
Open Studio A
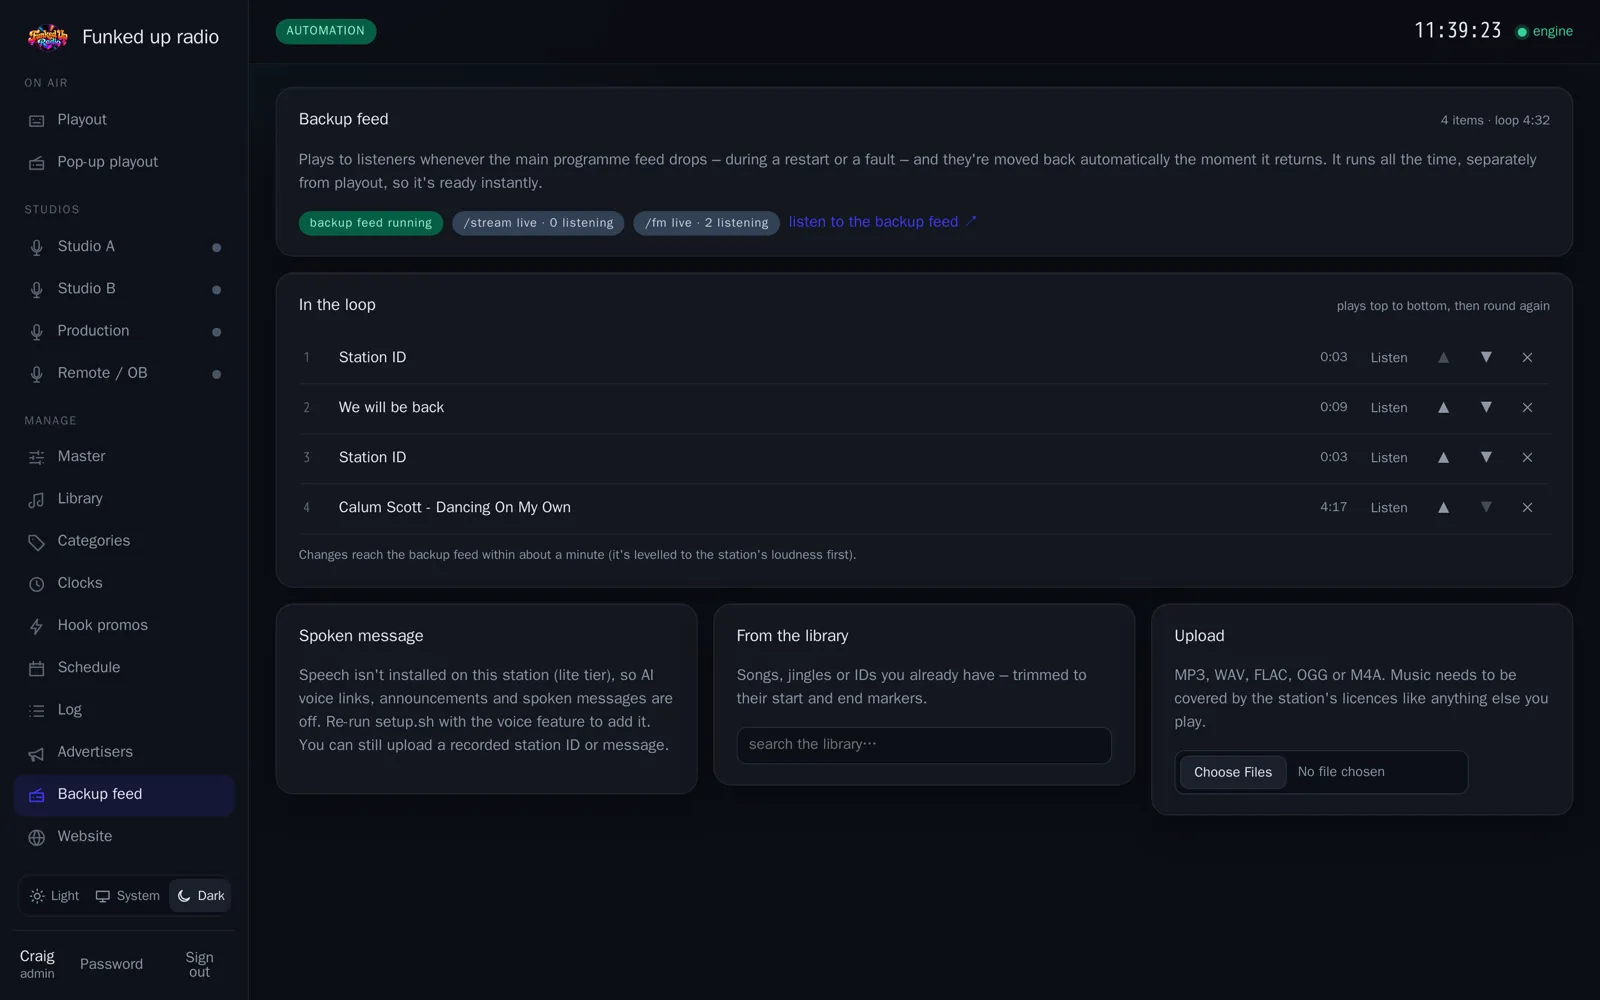tap(124, 247)
